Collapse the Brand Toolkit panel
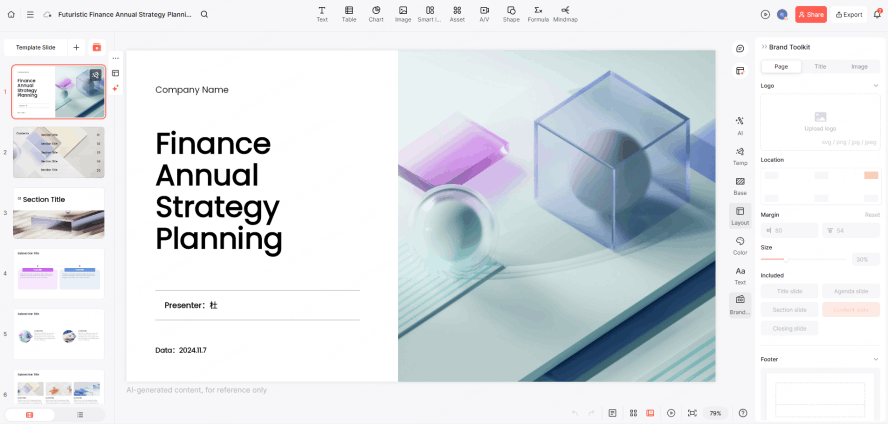Viewport: 888px width, 424px height. click(x=764, y=47)
